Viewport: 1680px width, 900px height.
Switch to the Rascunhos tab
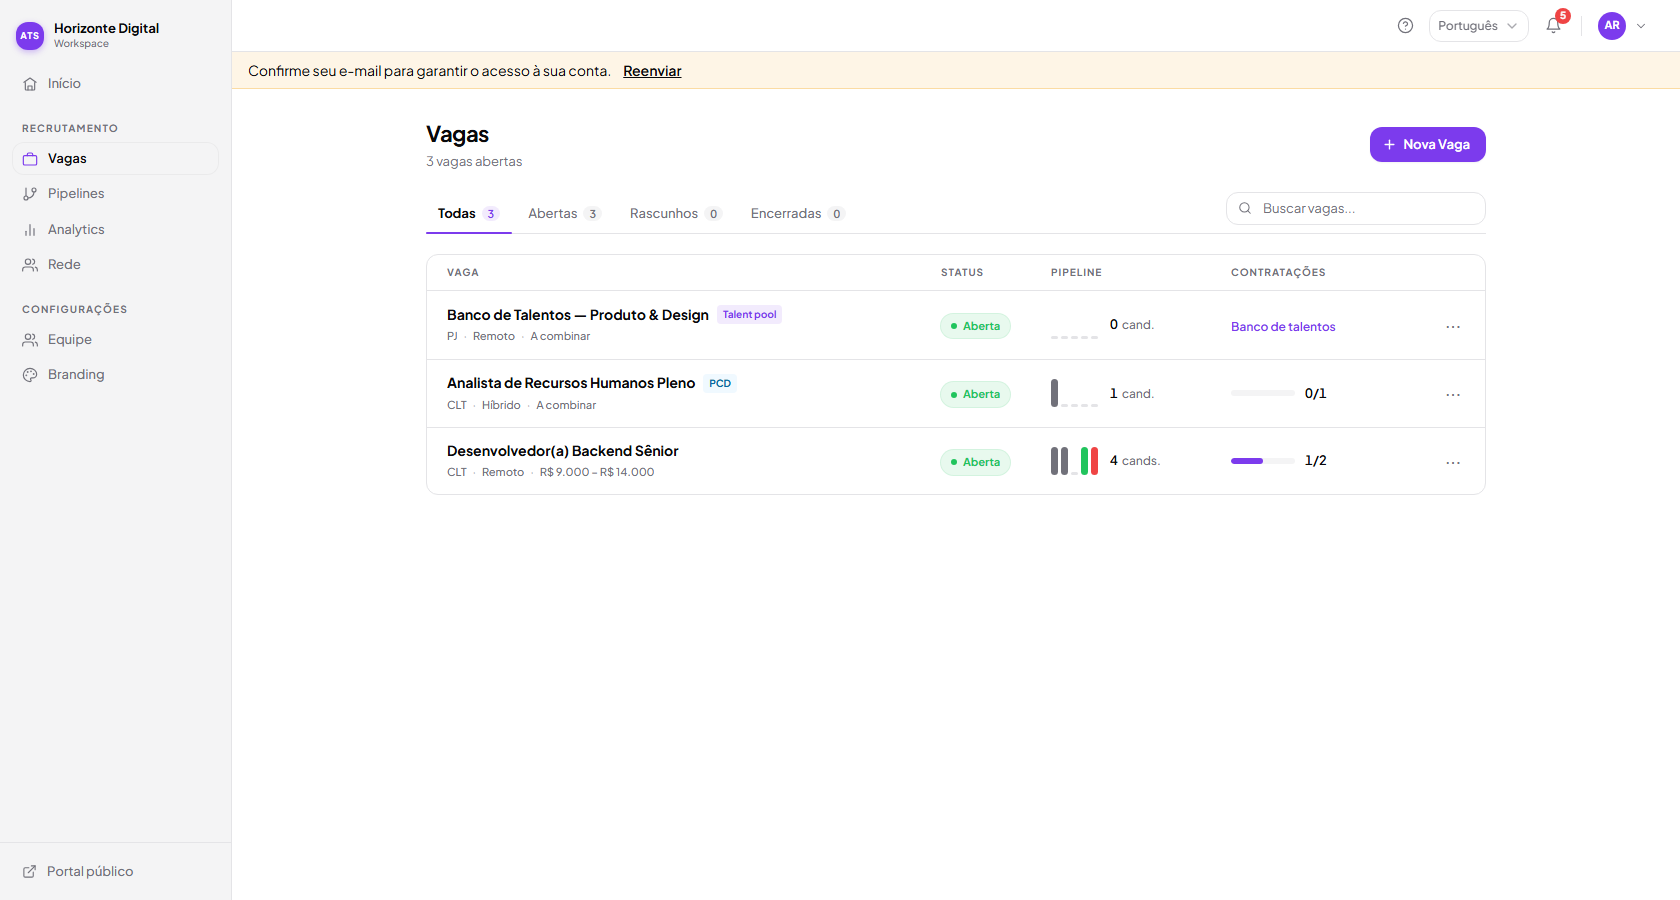675,214
